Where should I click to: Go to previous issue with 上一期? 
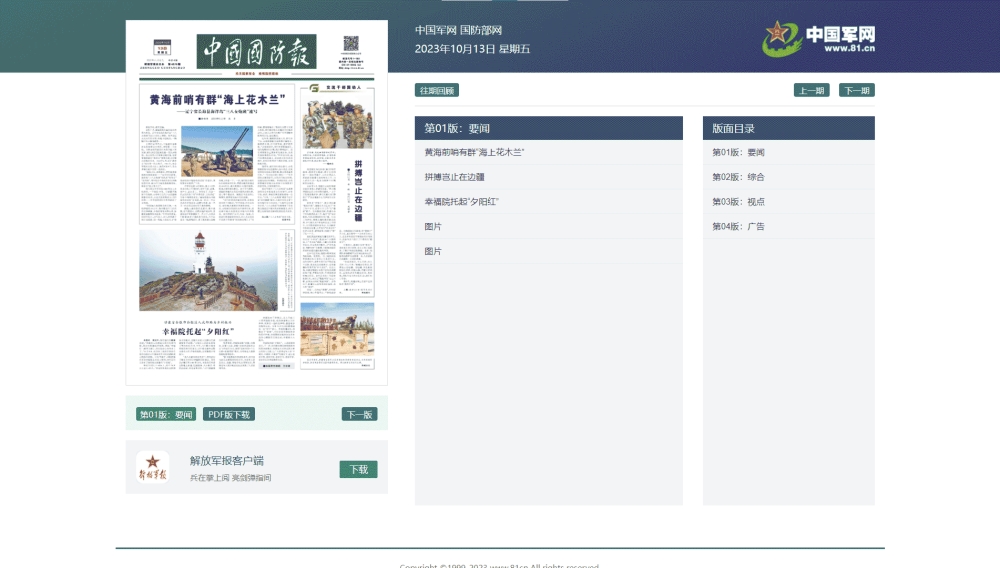(x=811, y=91)
